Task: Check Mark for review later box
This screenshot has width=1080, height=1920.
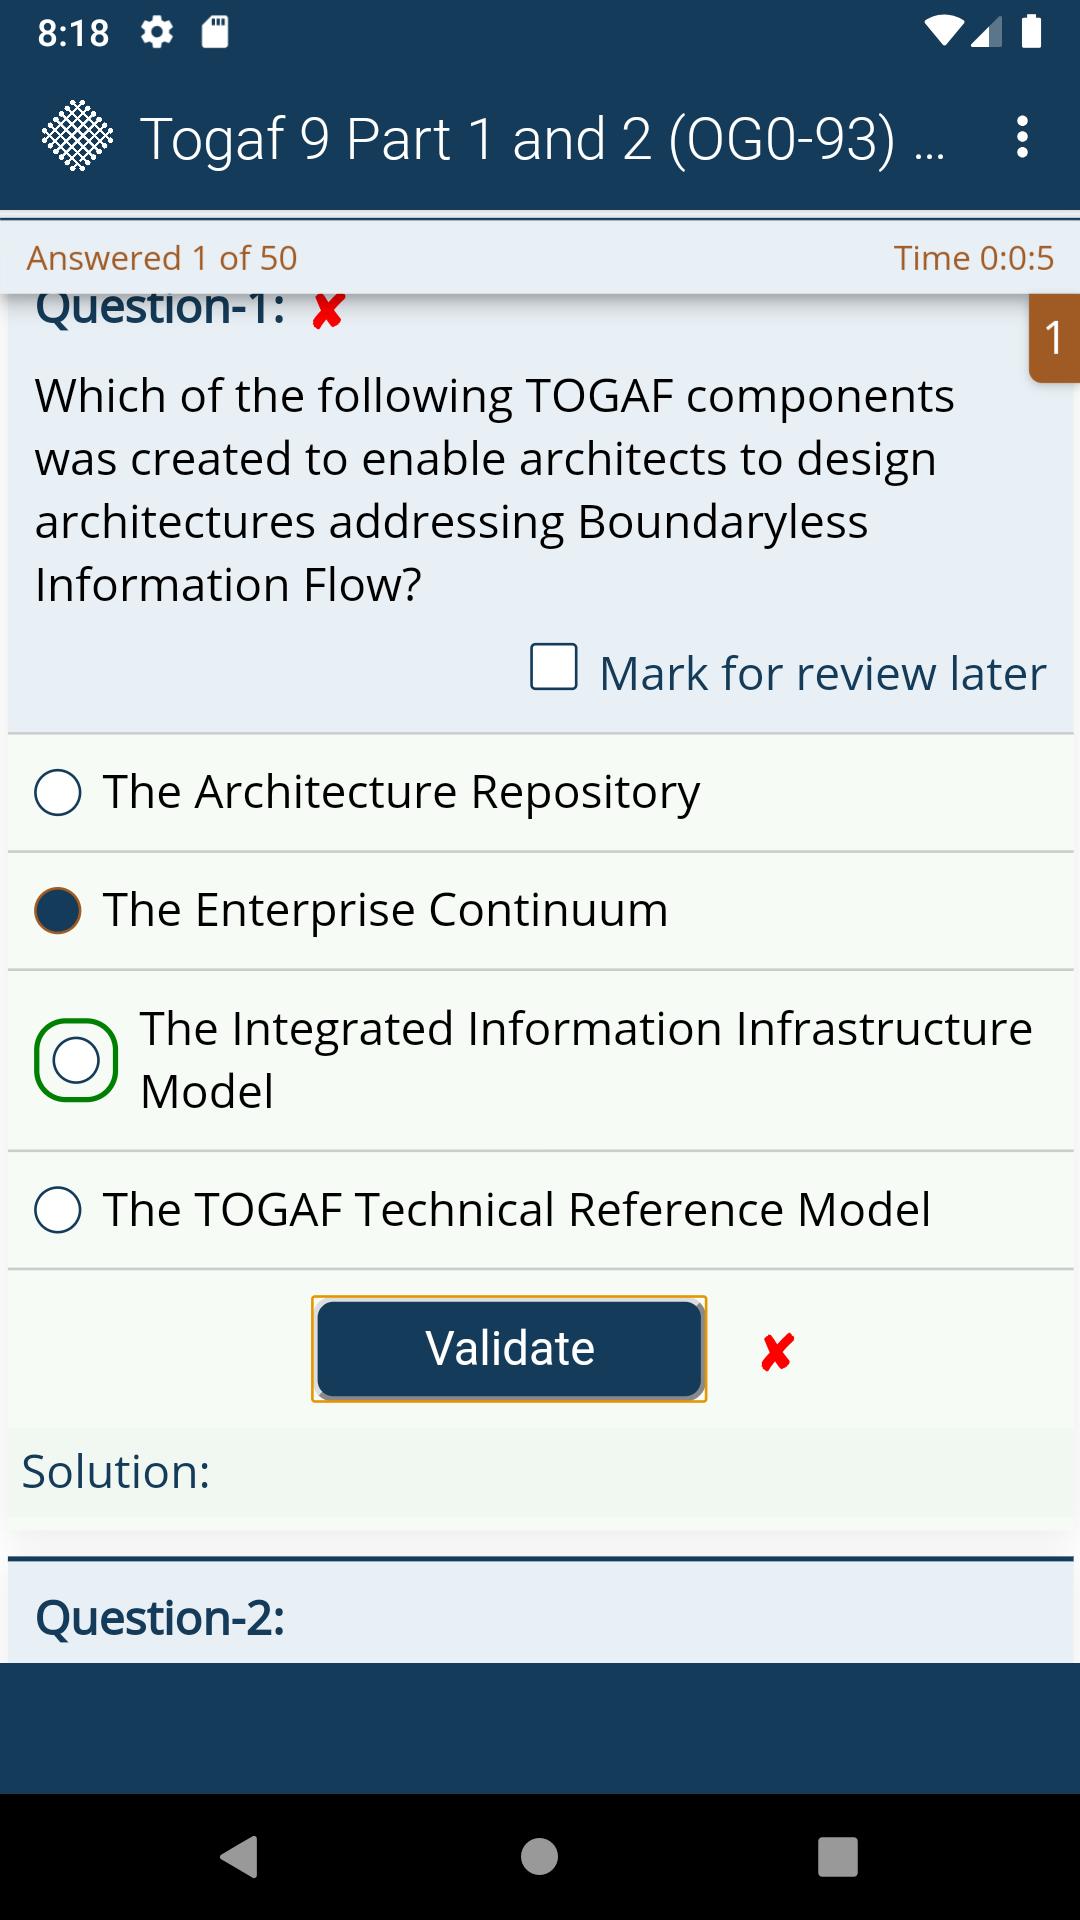Action: point(554,667)
